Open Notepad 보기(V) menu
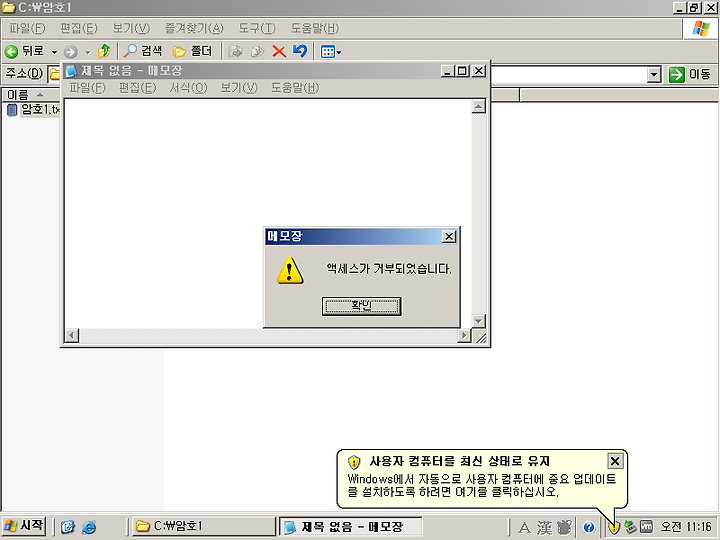Screen dimensions: 720x540 click(239, 88)
